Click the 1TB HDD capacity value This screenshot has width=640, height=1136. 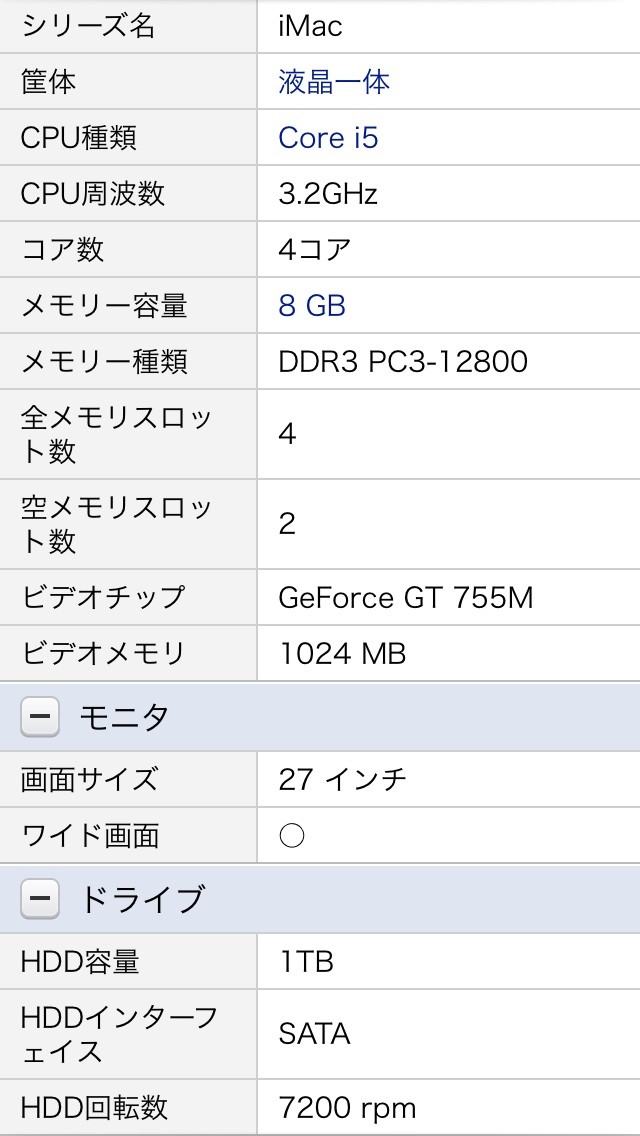pyautogui.click(x=306, y=961)
